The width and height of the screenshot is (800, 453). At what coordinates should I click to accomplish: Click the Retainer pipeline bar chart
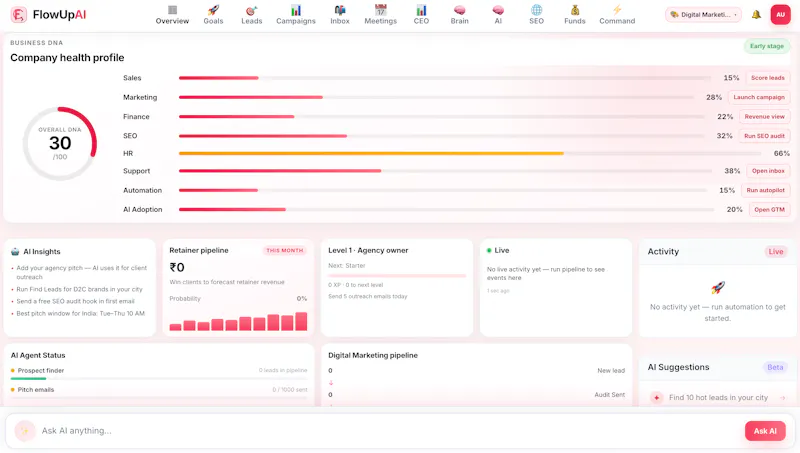[238, 321]
